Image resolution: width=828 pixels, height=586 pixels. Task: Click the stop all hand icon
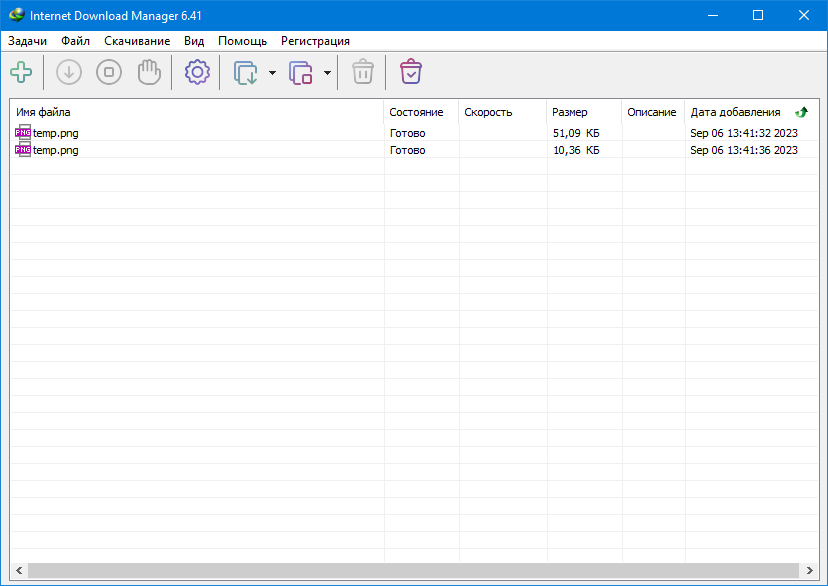pyautogui.click(x=149, y=72)
